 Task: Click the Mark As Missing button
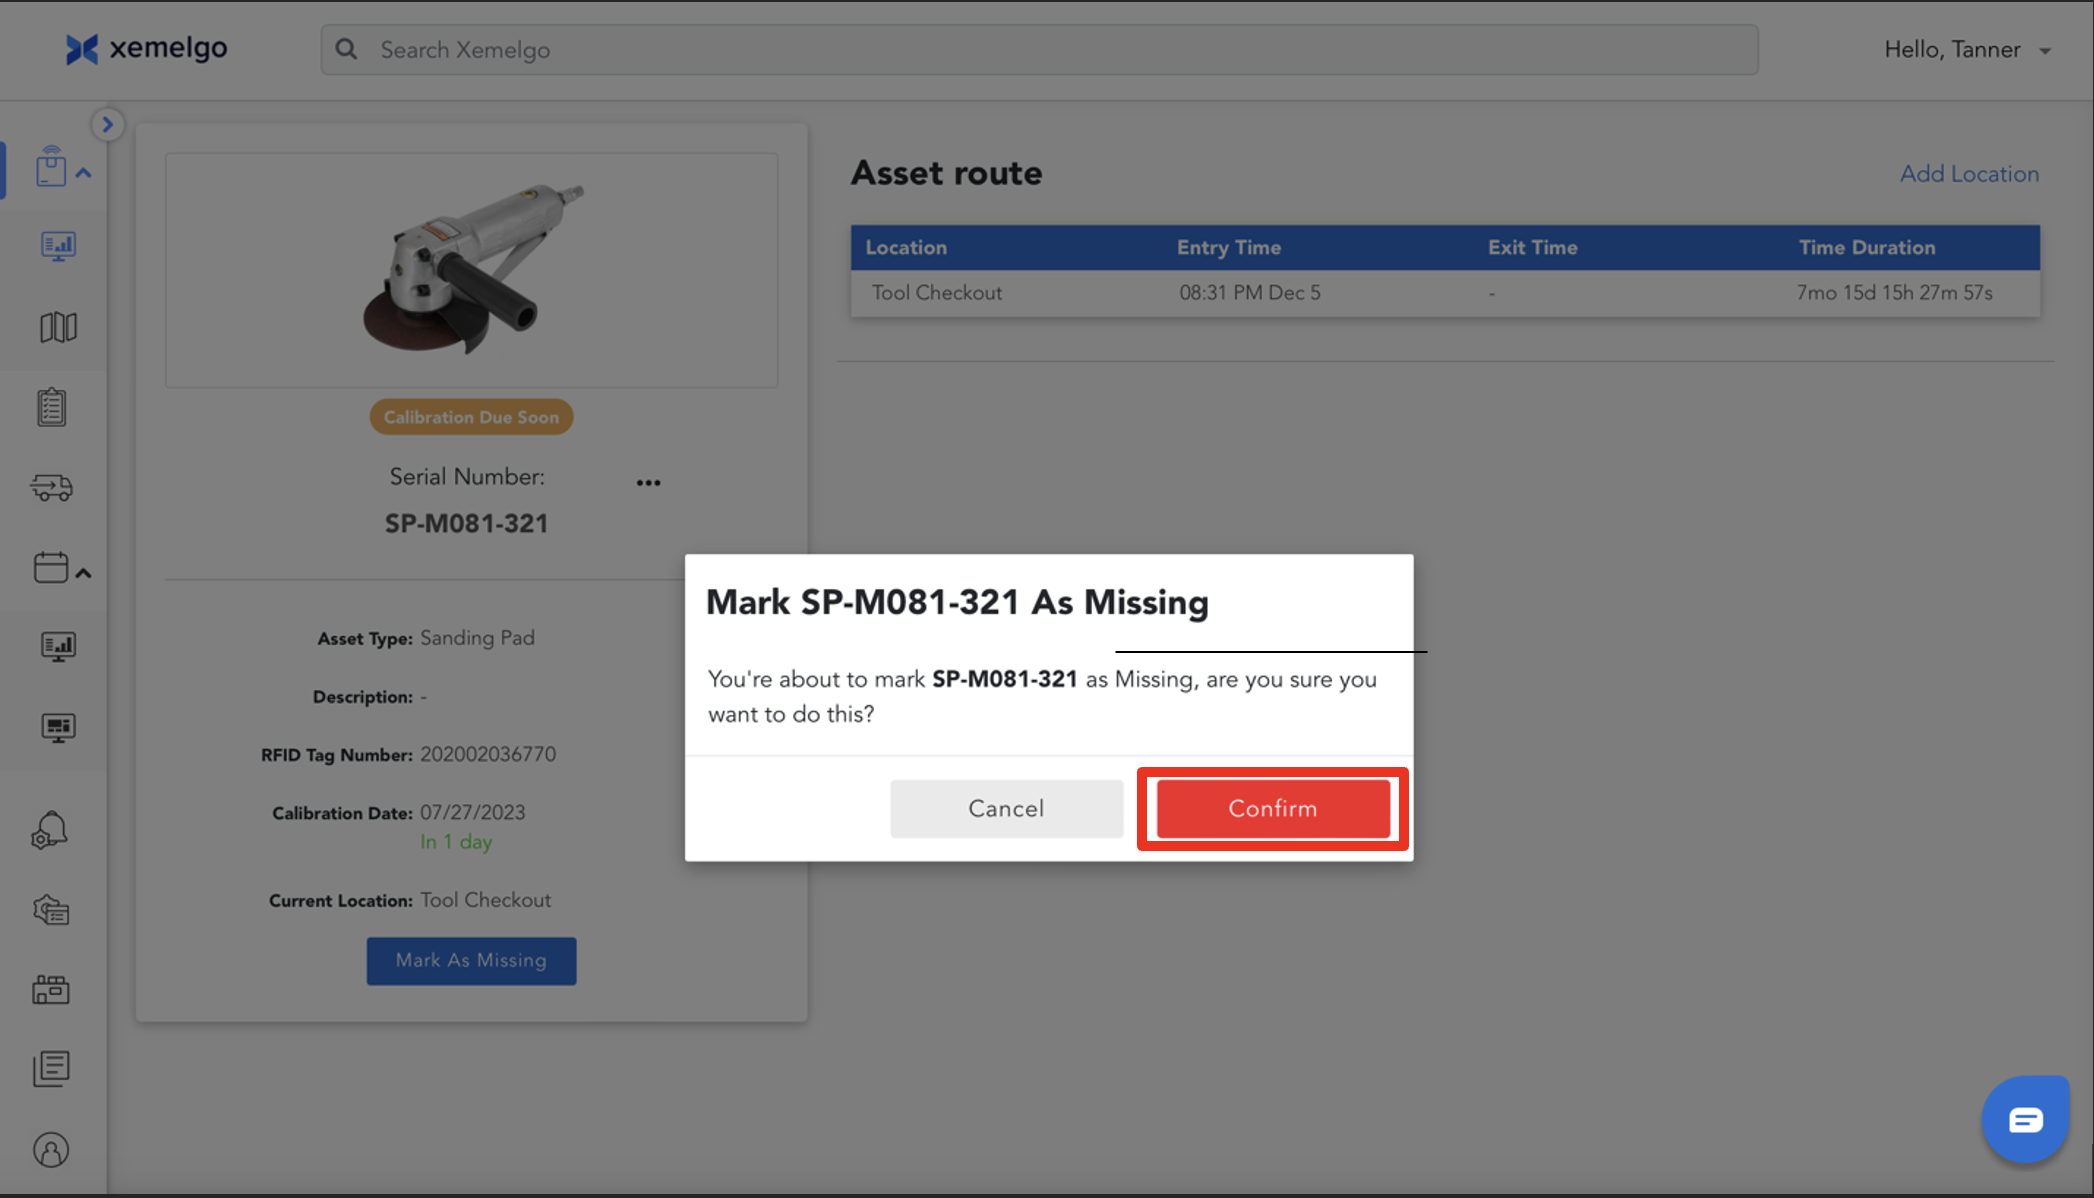[x=471, y=960]
